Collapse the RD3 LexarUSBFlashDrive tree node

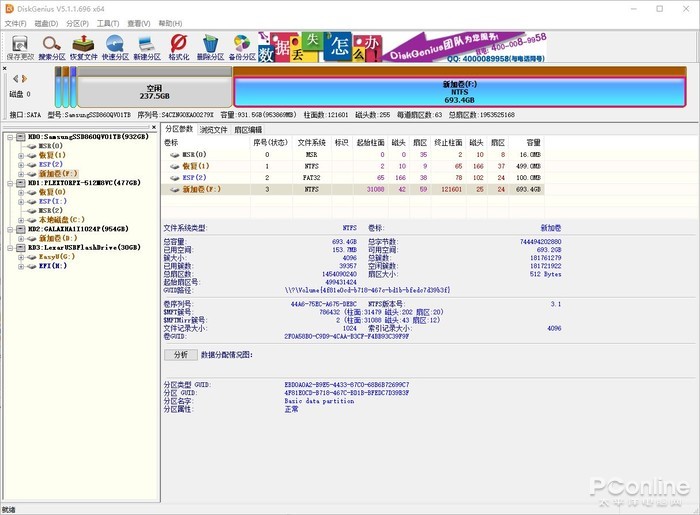(10, 248)
